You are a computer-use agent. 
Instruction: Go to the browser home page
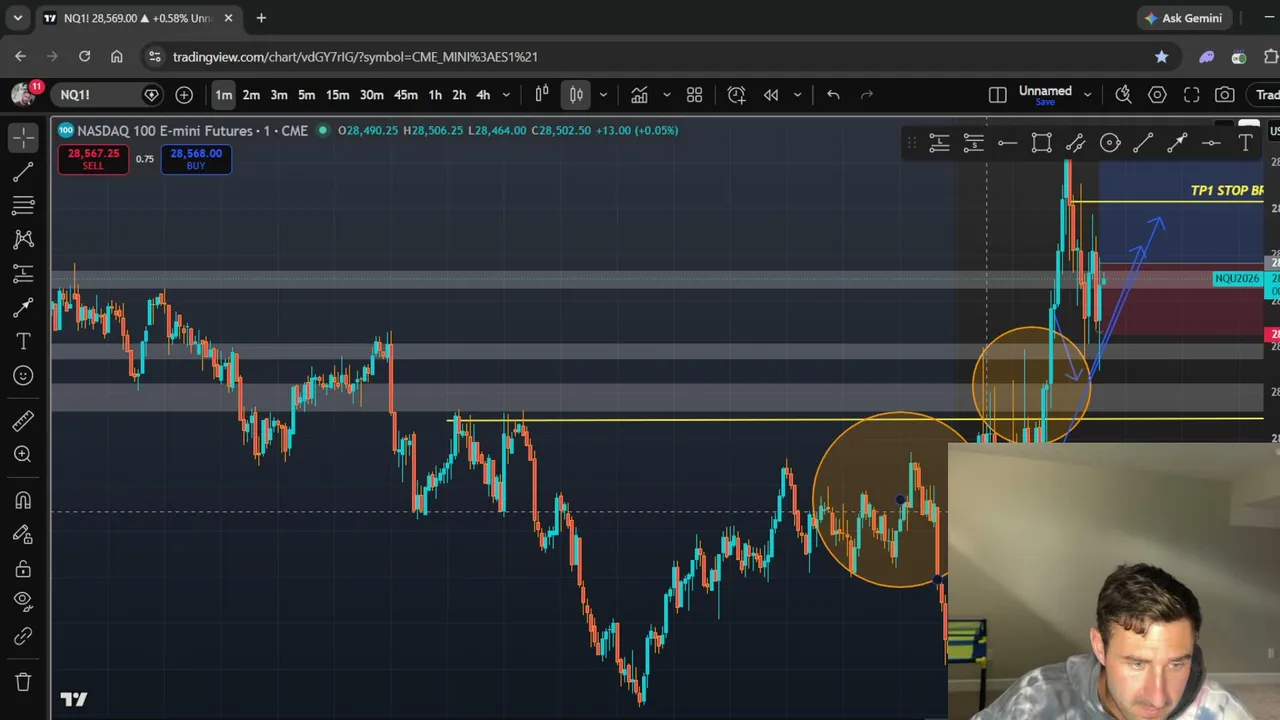pyautogui.click(x=117, y=57)
